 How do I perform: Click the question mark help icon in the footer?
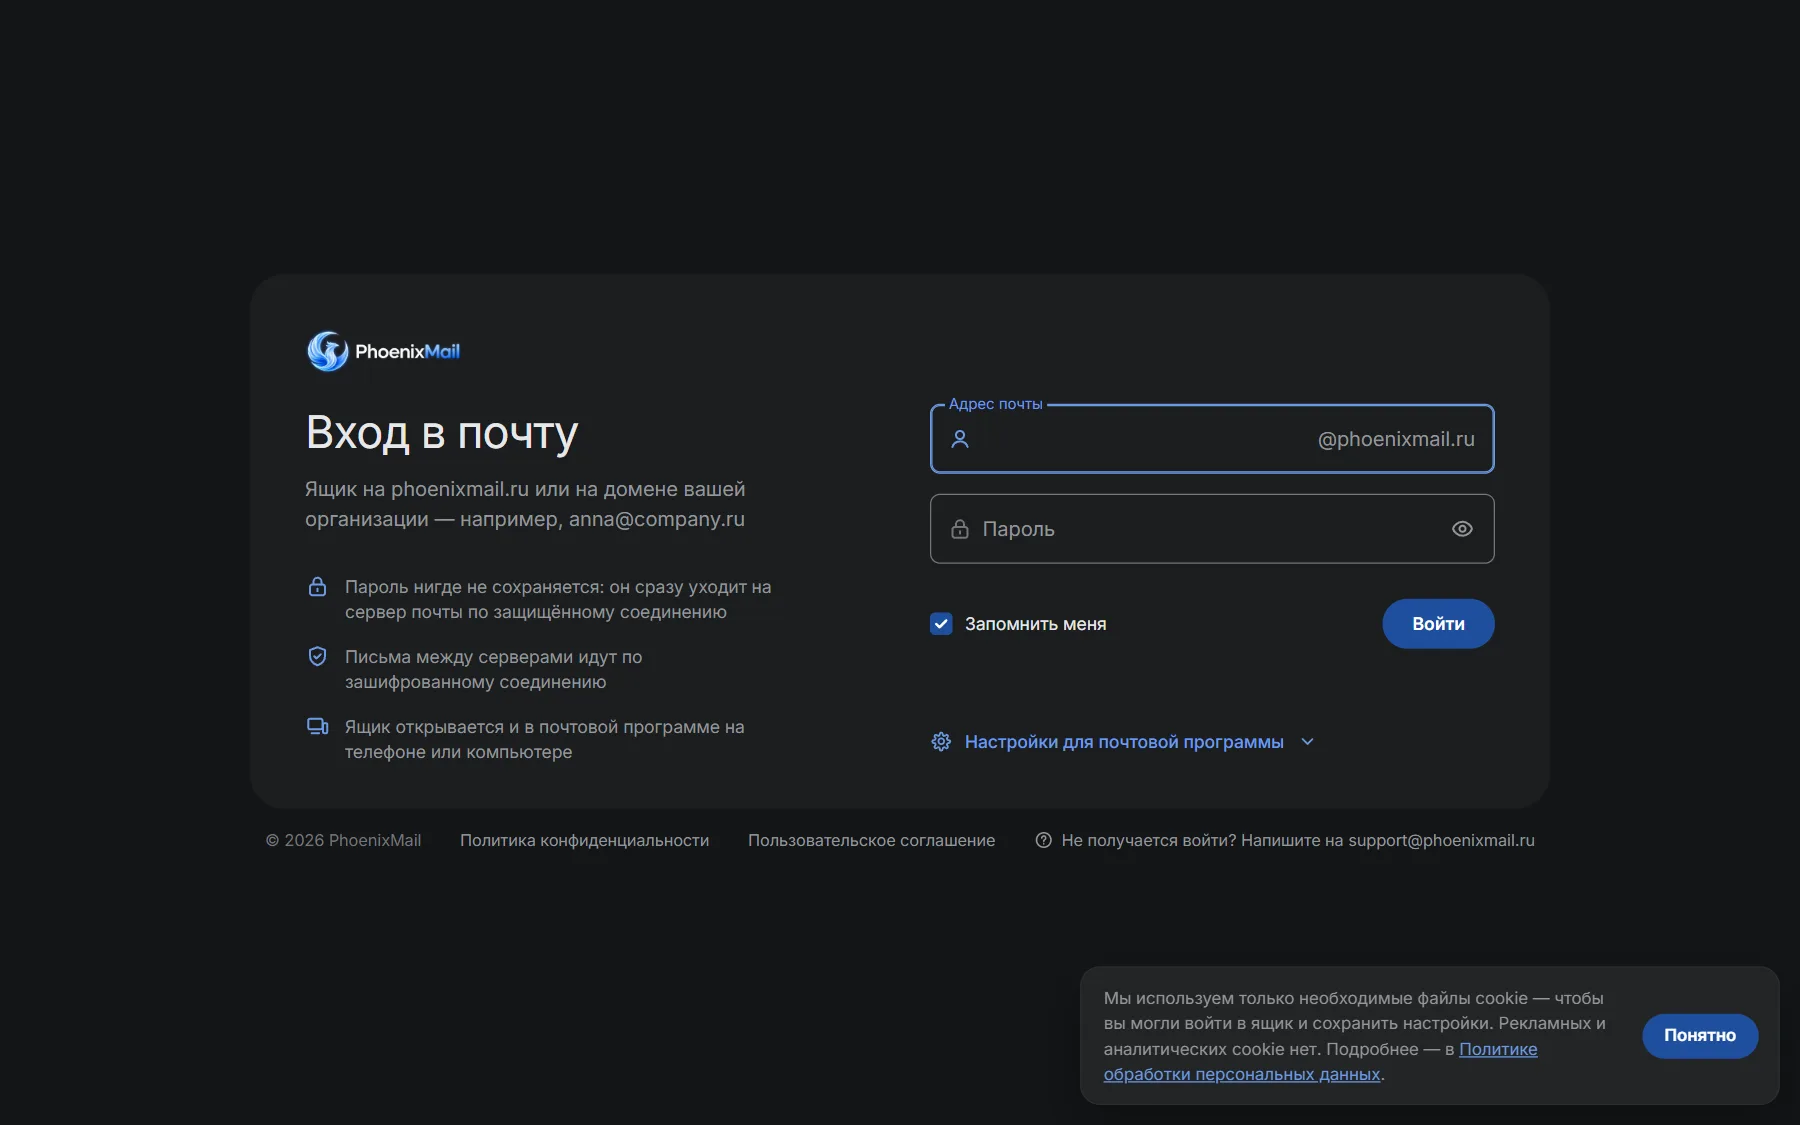[x=1044, y=840]
